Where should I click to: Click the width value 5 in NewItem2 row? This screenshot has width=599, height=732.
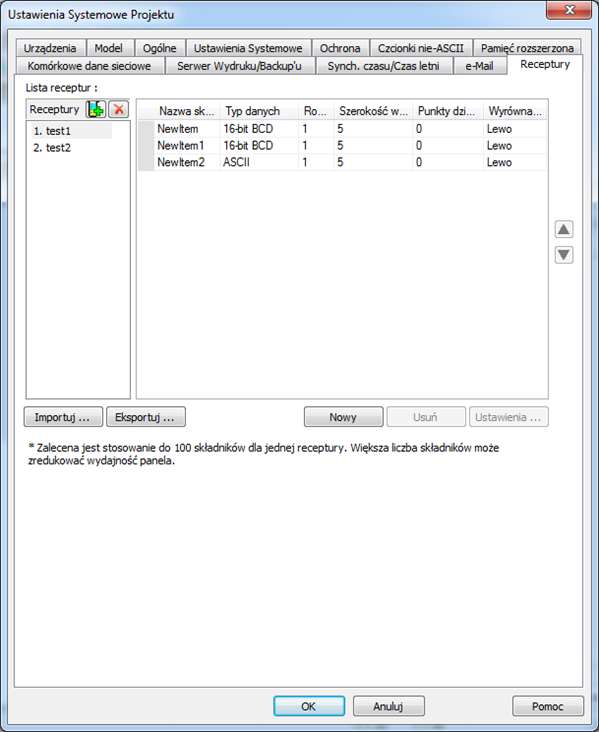[373, 162]
